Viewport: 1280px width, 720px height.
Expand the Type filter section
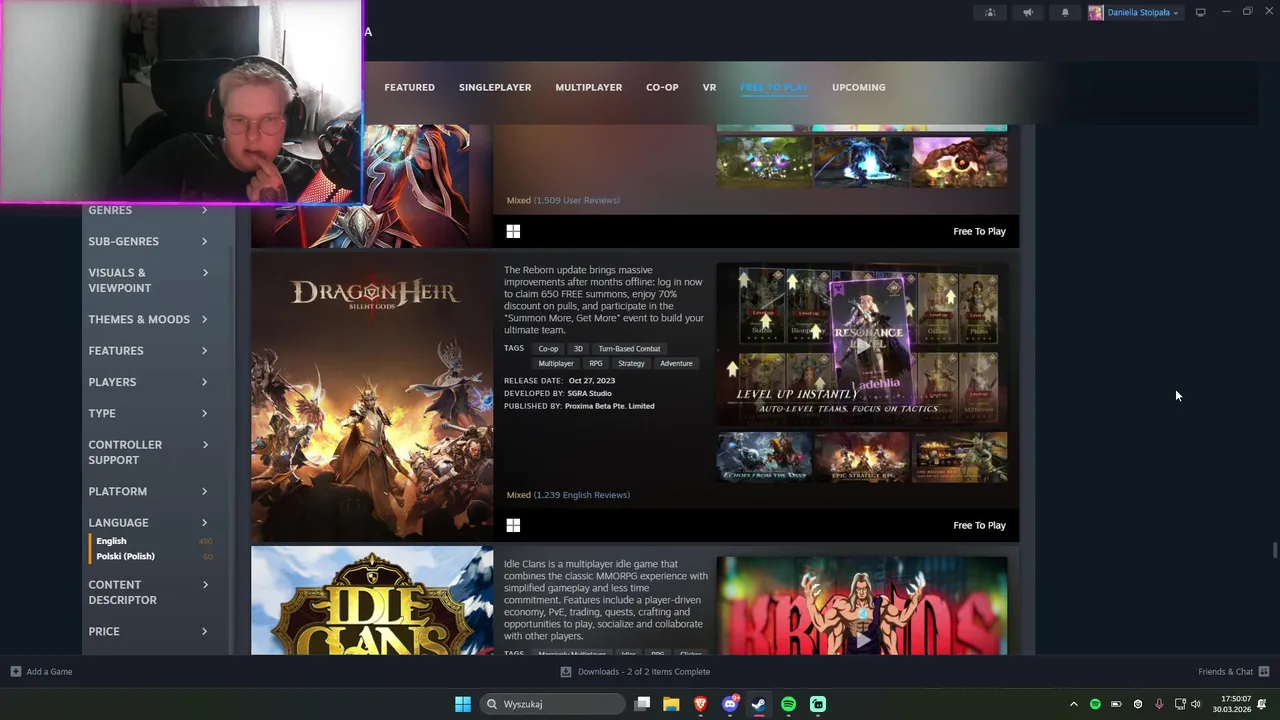(148, 413)
